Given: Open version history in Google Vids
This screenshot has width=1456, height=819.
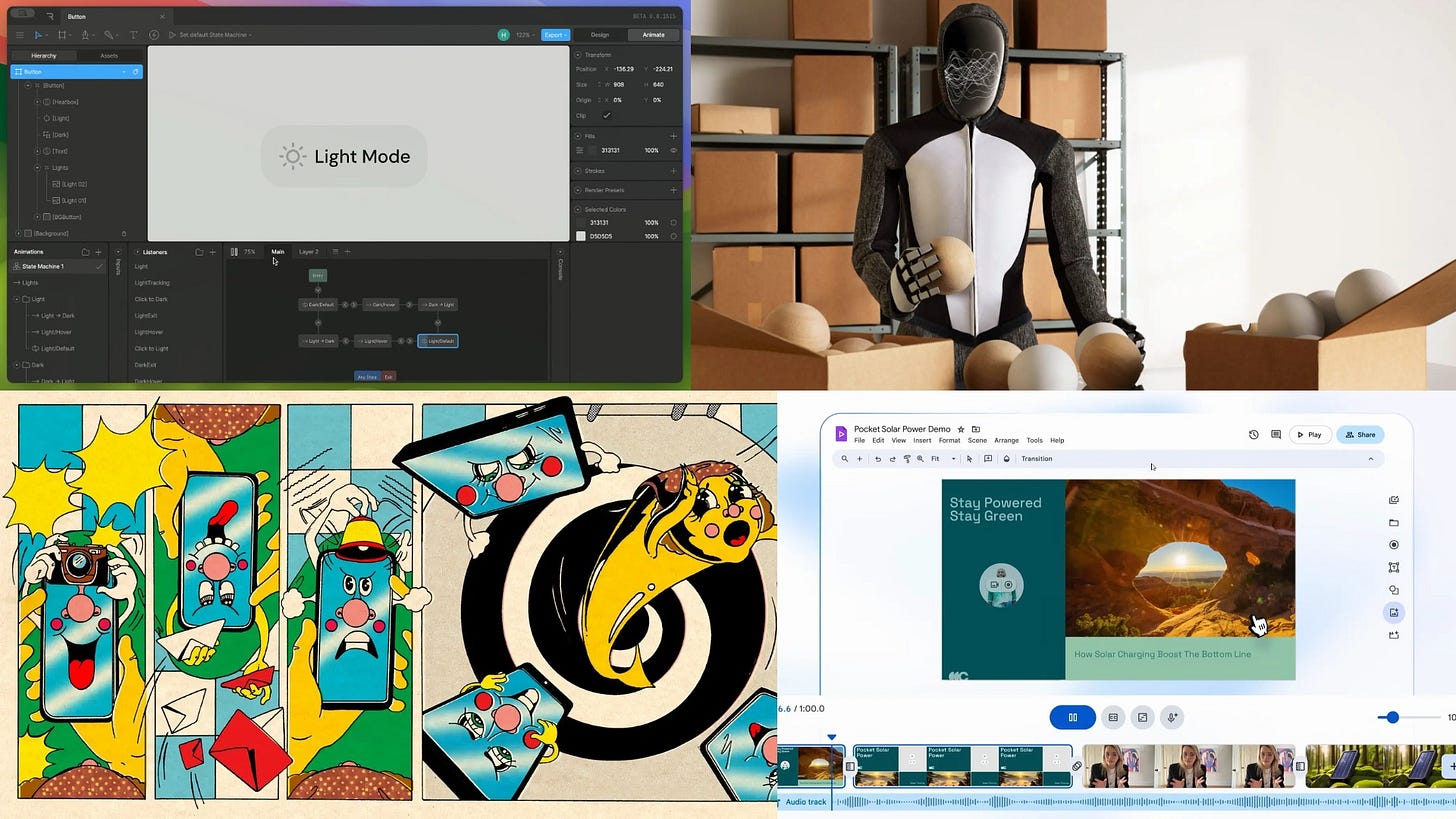Looking at the screenshot, I should tap(1254, 435).
